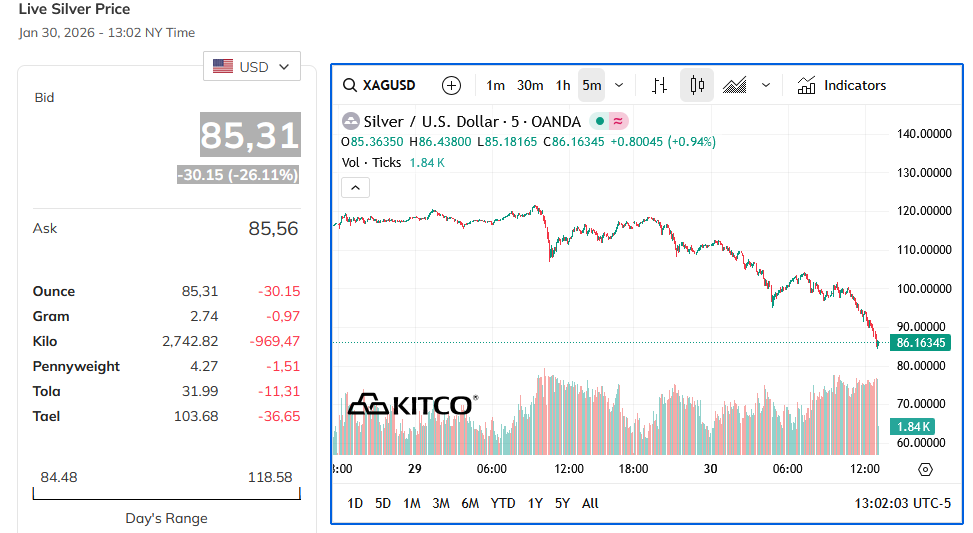Expand the chart style dropdown arrow
This screenshot has width=973, height=533.
(x=766, y=86)
